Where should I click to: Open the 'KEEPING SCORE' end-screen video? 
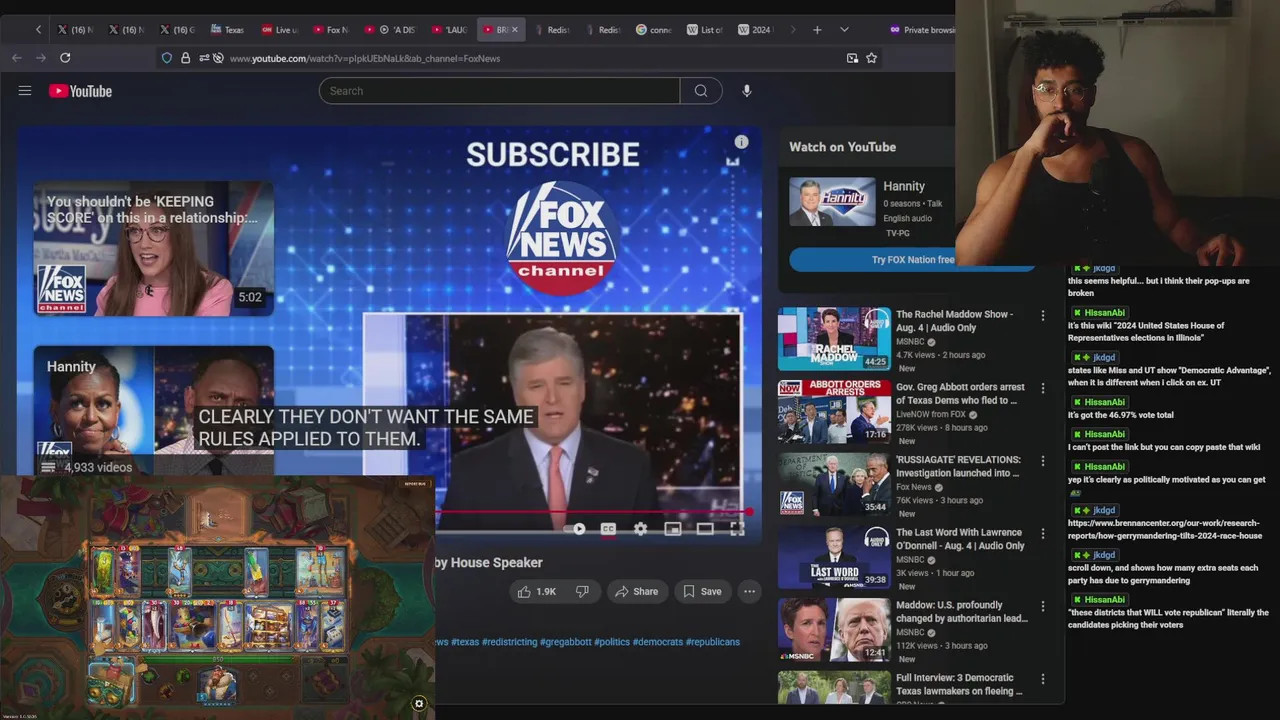(x=153, y=249)
